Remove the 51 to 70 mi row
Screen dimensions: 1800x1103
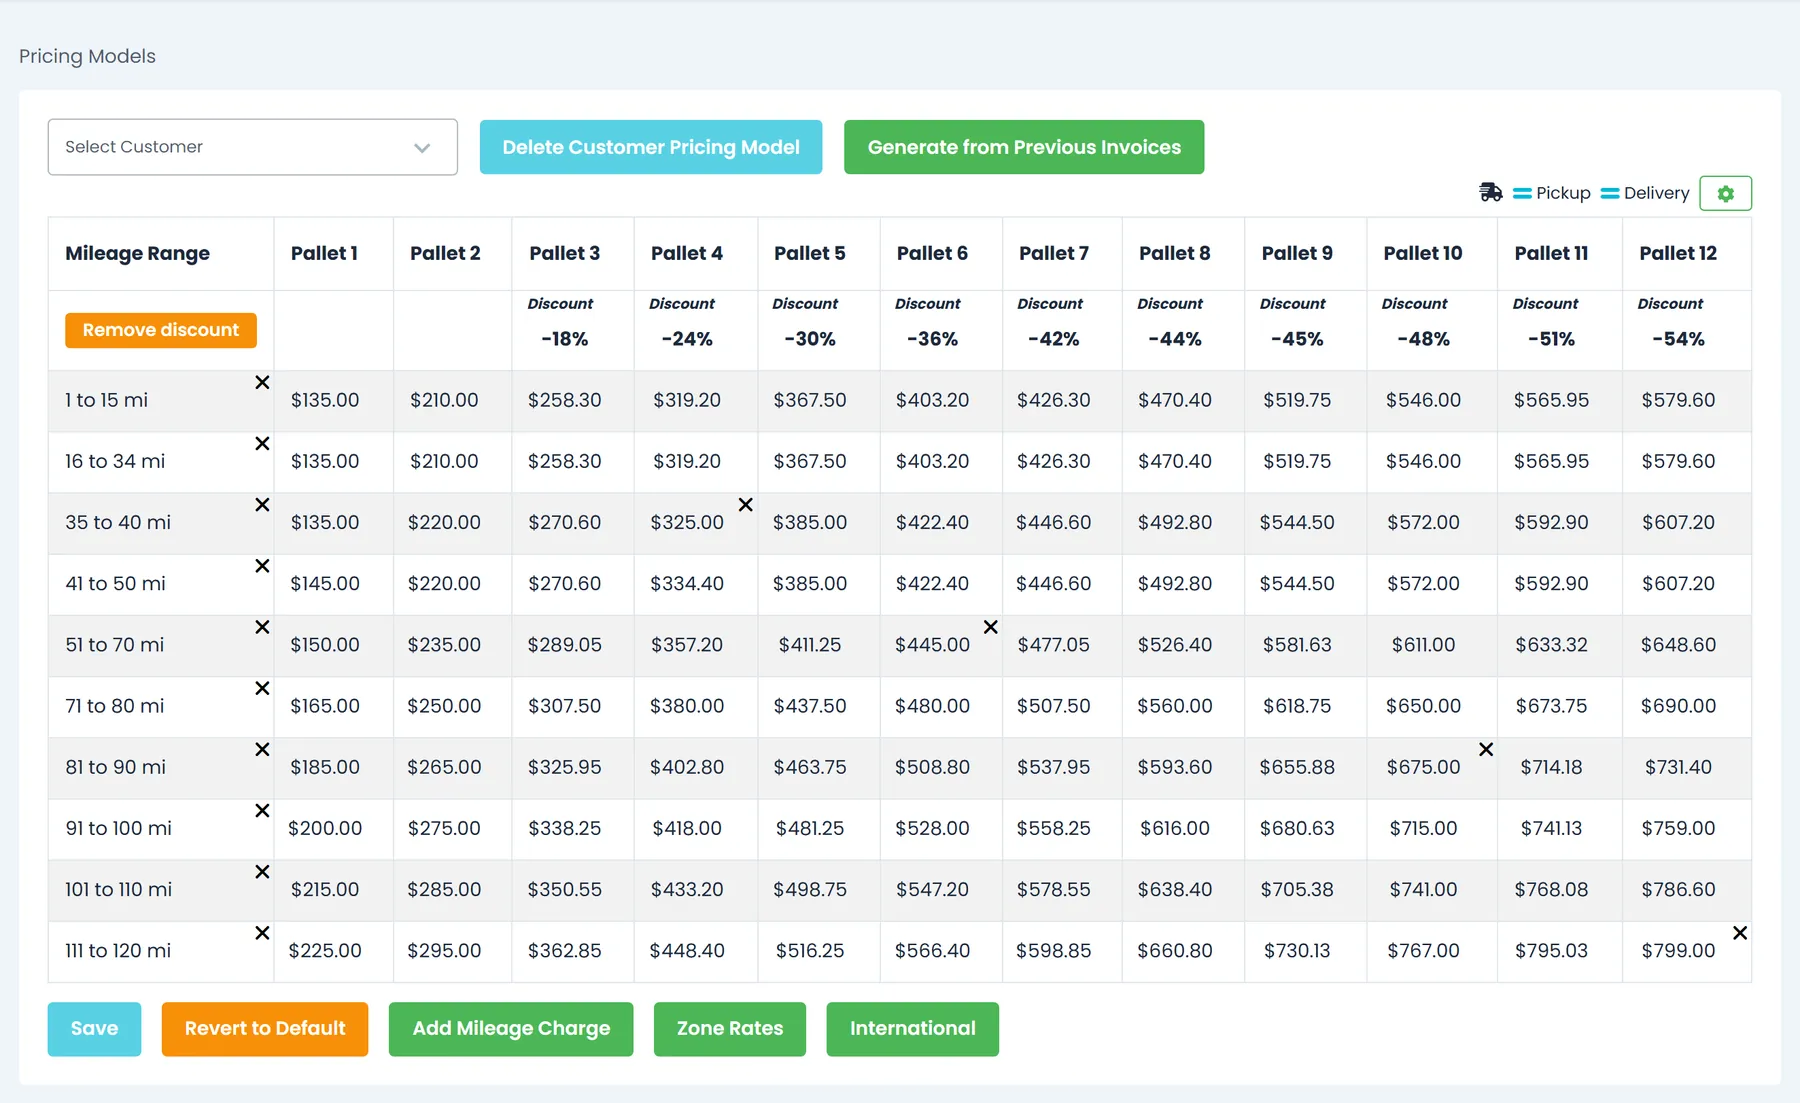point(262,627)
